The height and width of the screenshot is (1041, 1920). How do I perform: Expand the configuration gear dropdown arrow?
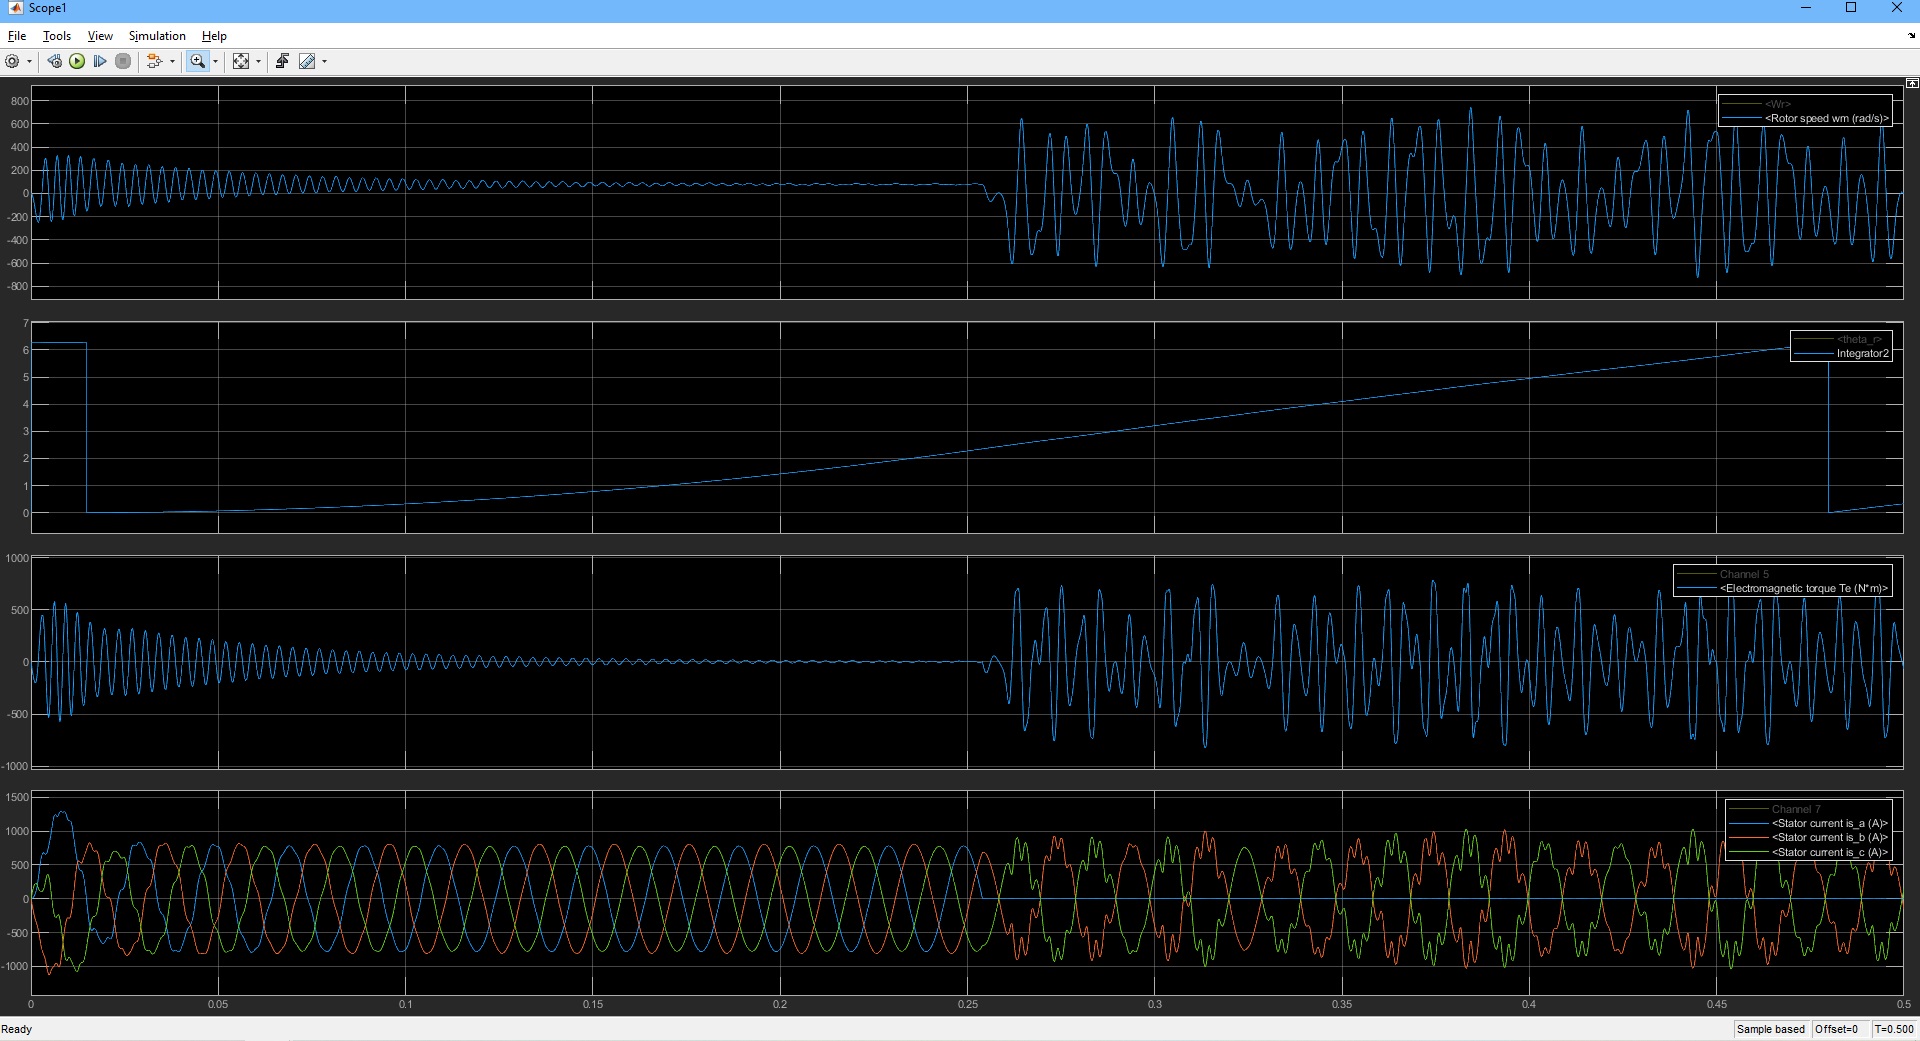coord(29,62)
